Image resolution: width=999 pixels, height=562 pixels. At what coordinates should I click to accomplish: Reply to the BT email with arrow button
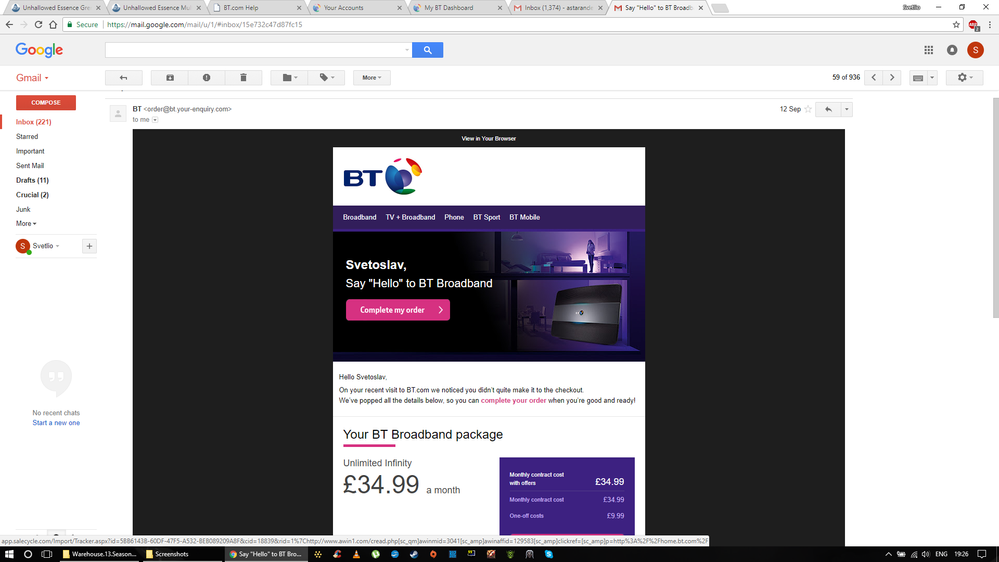pyautogui.click(x=828, y=109)
